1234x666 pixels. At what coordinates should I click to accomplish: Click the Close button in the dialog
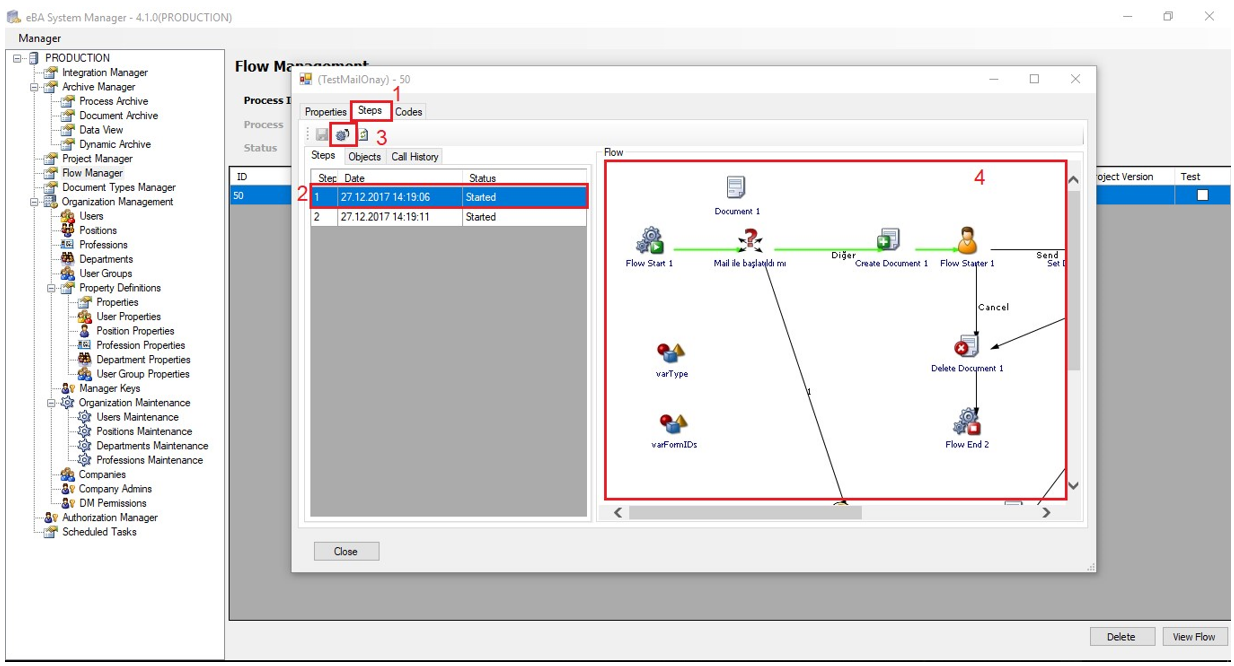click(346, 551)
